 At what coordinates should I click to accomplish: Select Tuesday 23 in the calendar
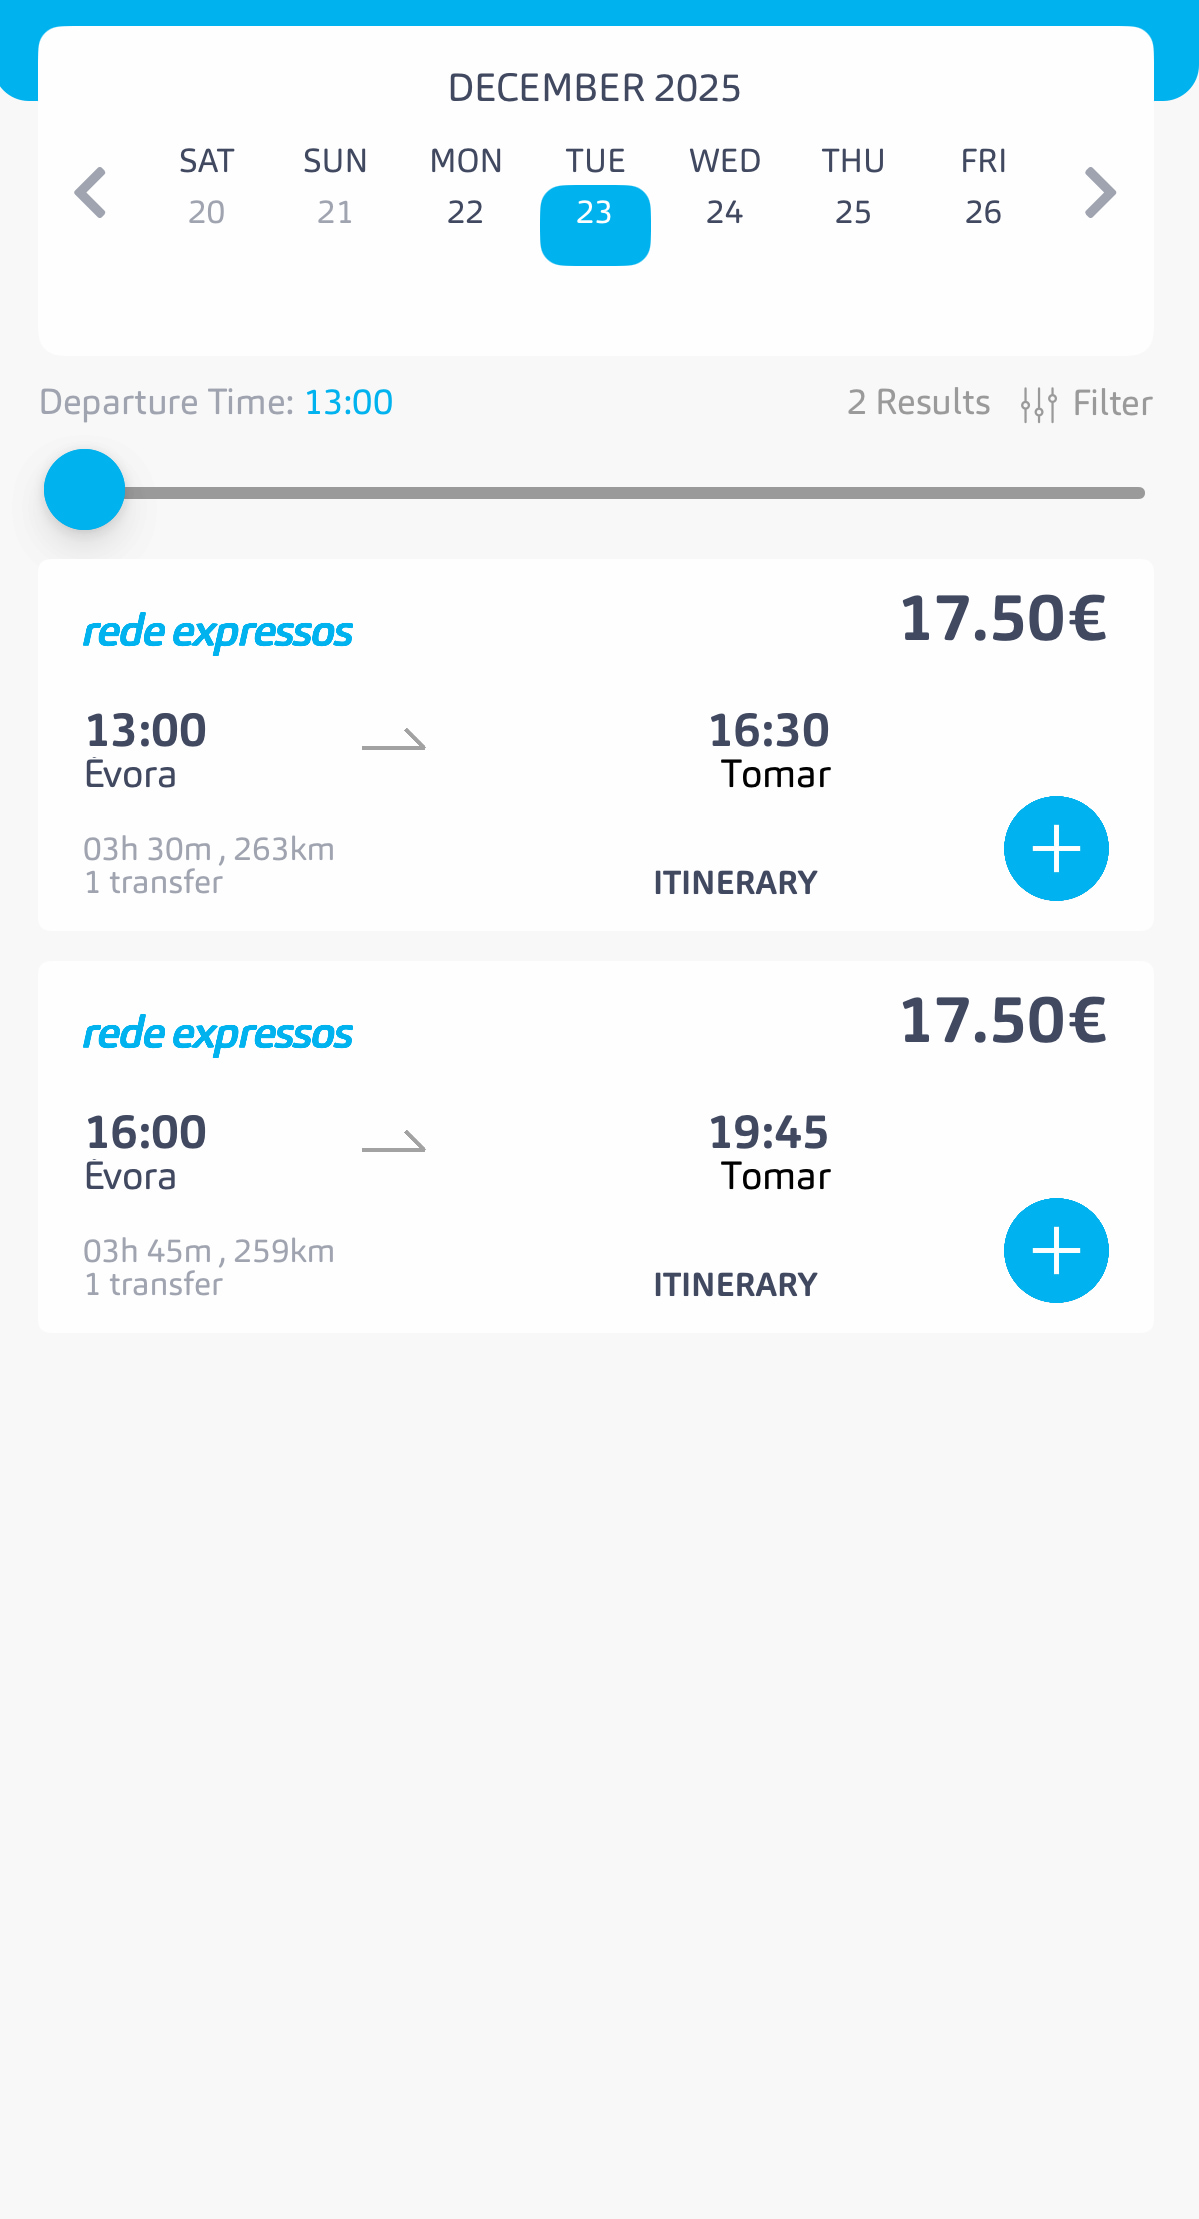(x=595, y=212)
